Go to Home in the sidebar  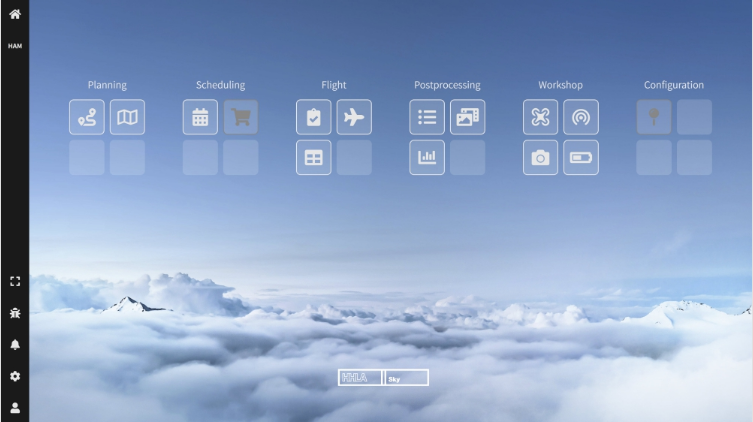click(x=15, y=15)
